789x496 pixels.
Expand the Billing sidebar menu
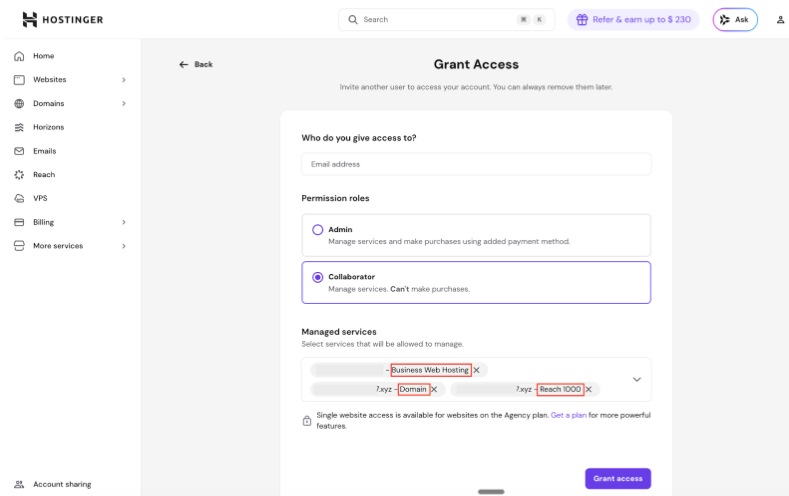coord(124,222)
